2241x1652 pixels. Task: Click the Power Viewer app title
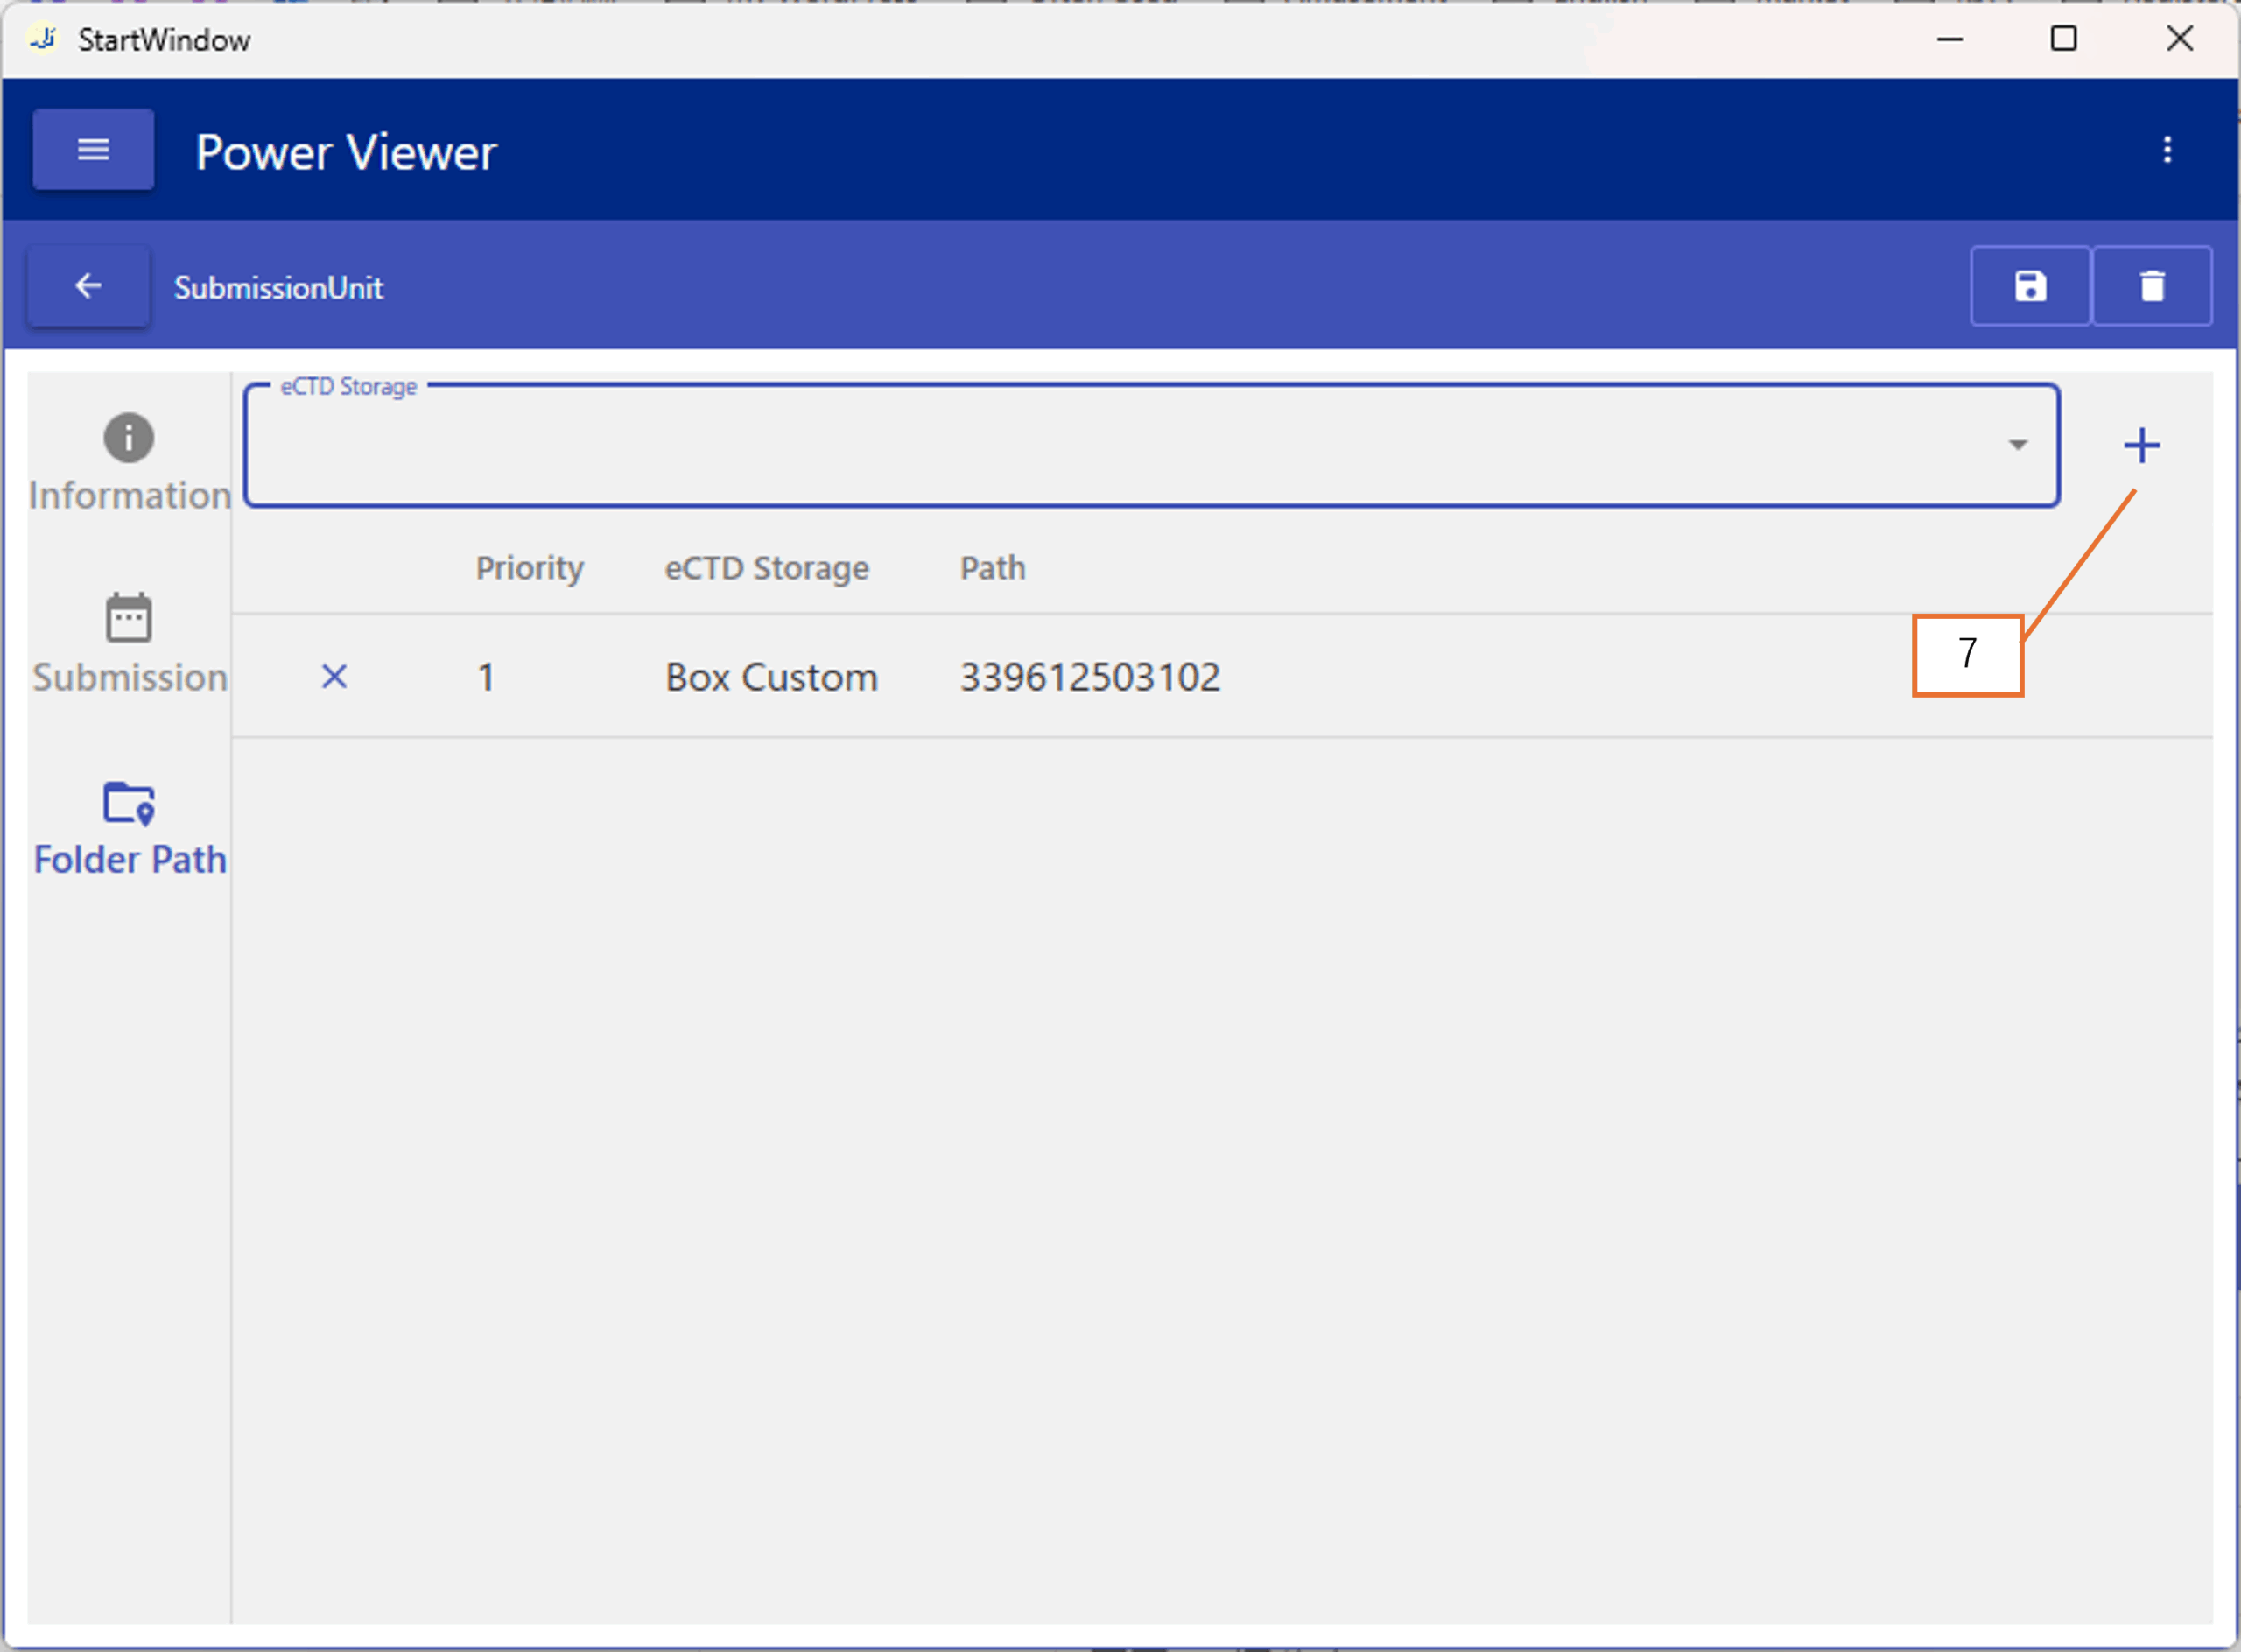click(346, 153)
